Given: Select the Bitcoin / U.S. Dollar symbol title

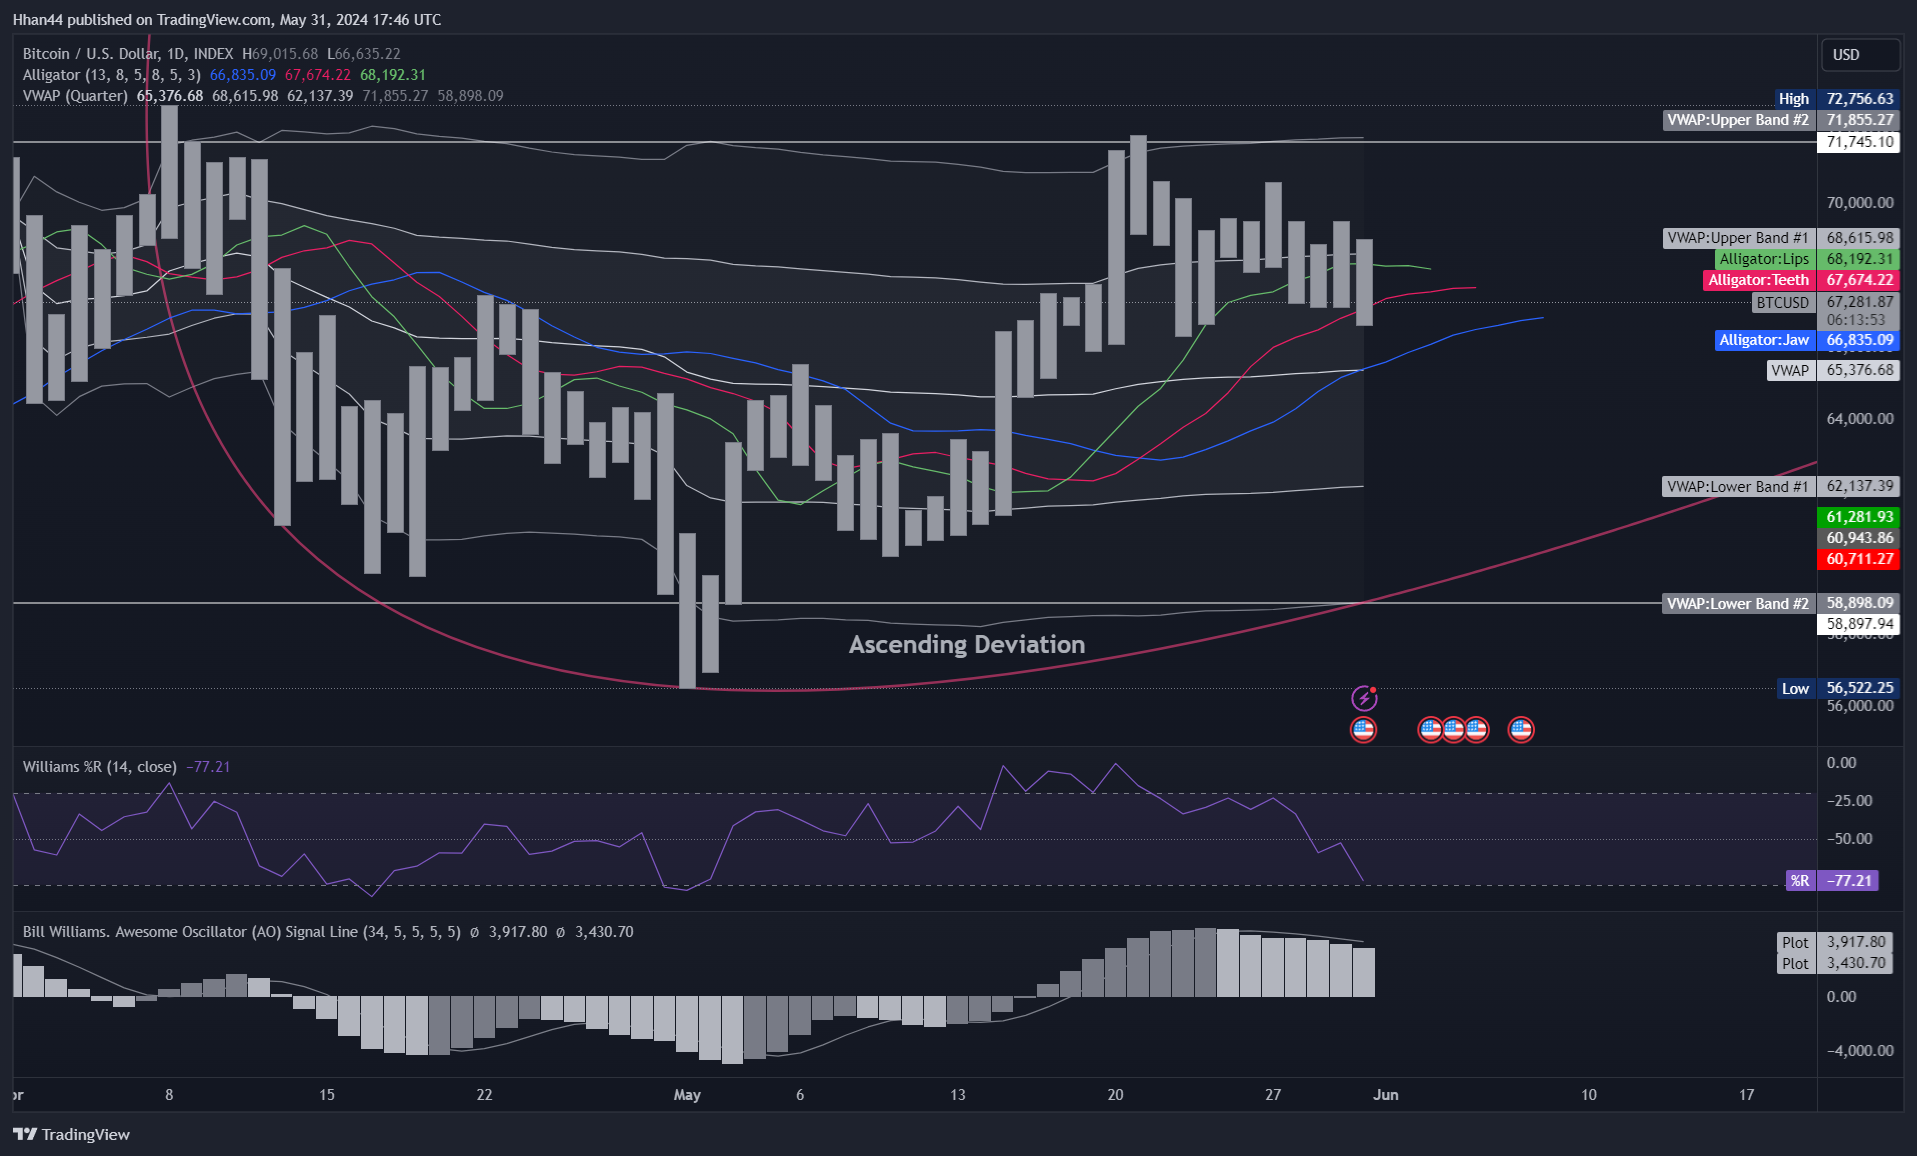Looking at the screenshot, I should 128,54.
